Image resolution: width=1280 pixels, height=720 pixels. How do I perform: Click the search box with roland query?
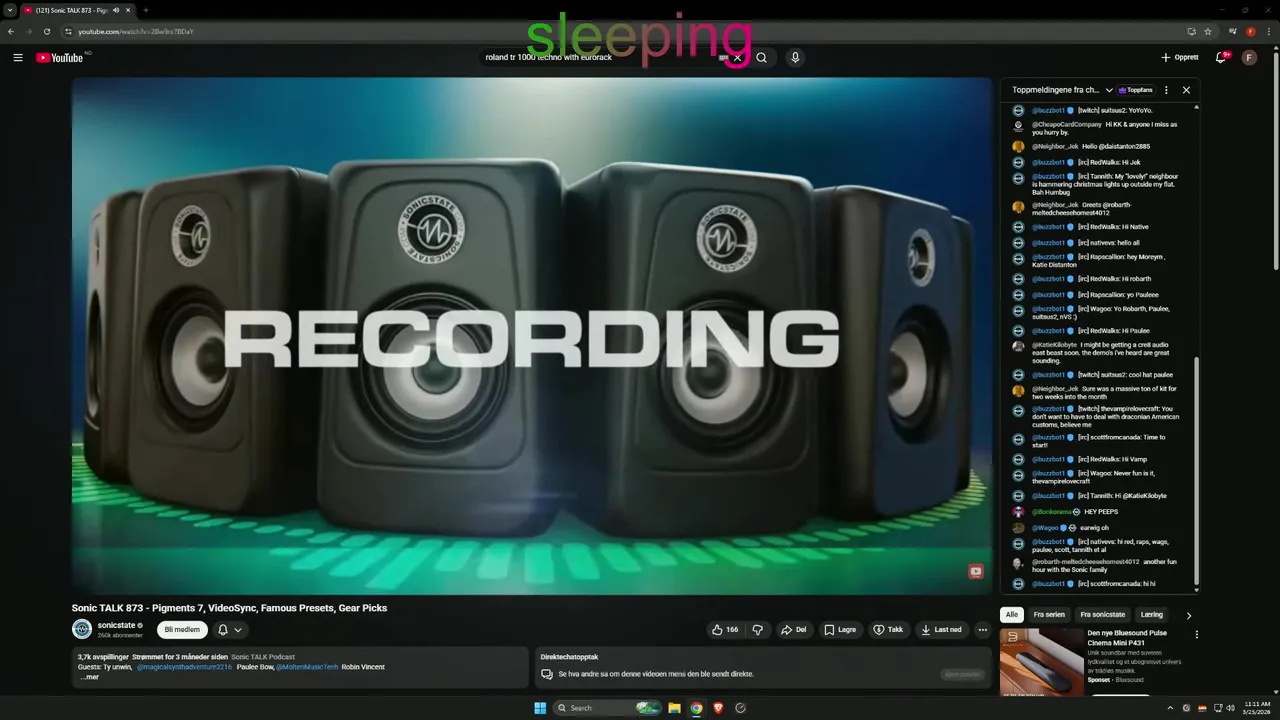pos(600,58)
